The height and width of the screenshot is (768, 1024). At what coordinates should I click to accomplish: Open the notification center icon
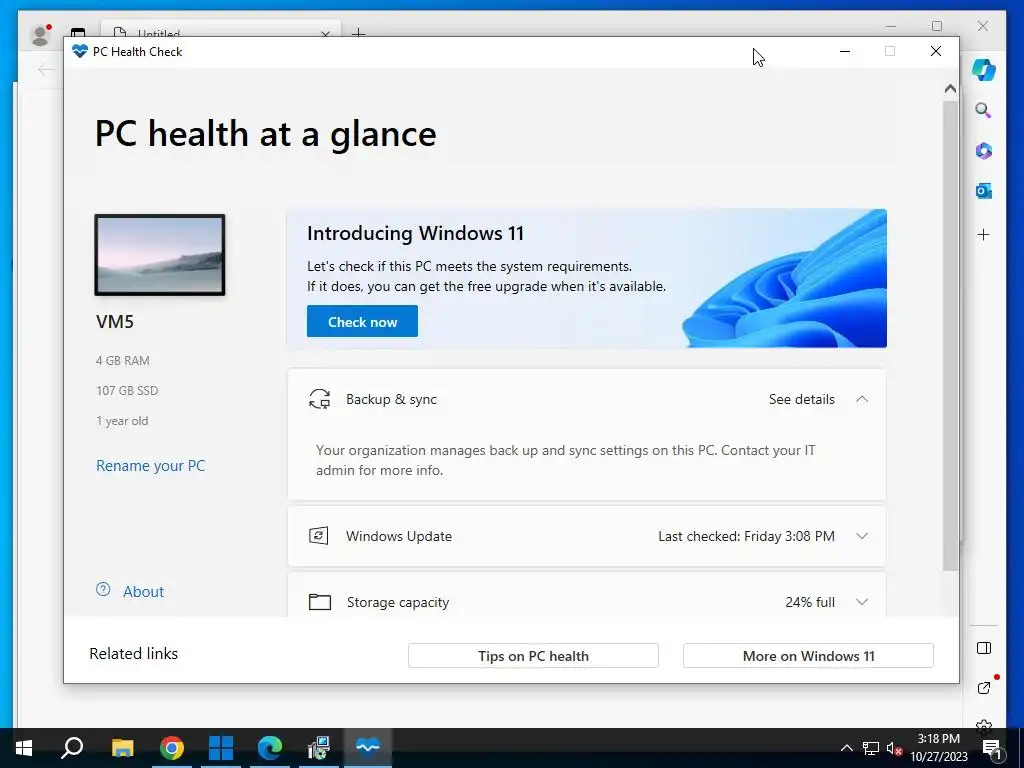pos(992,748)
